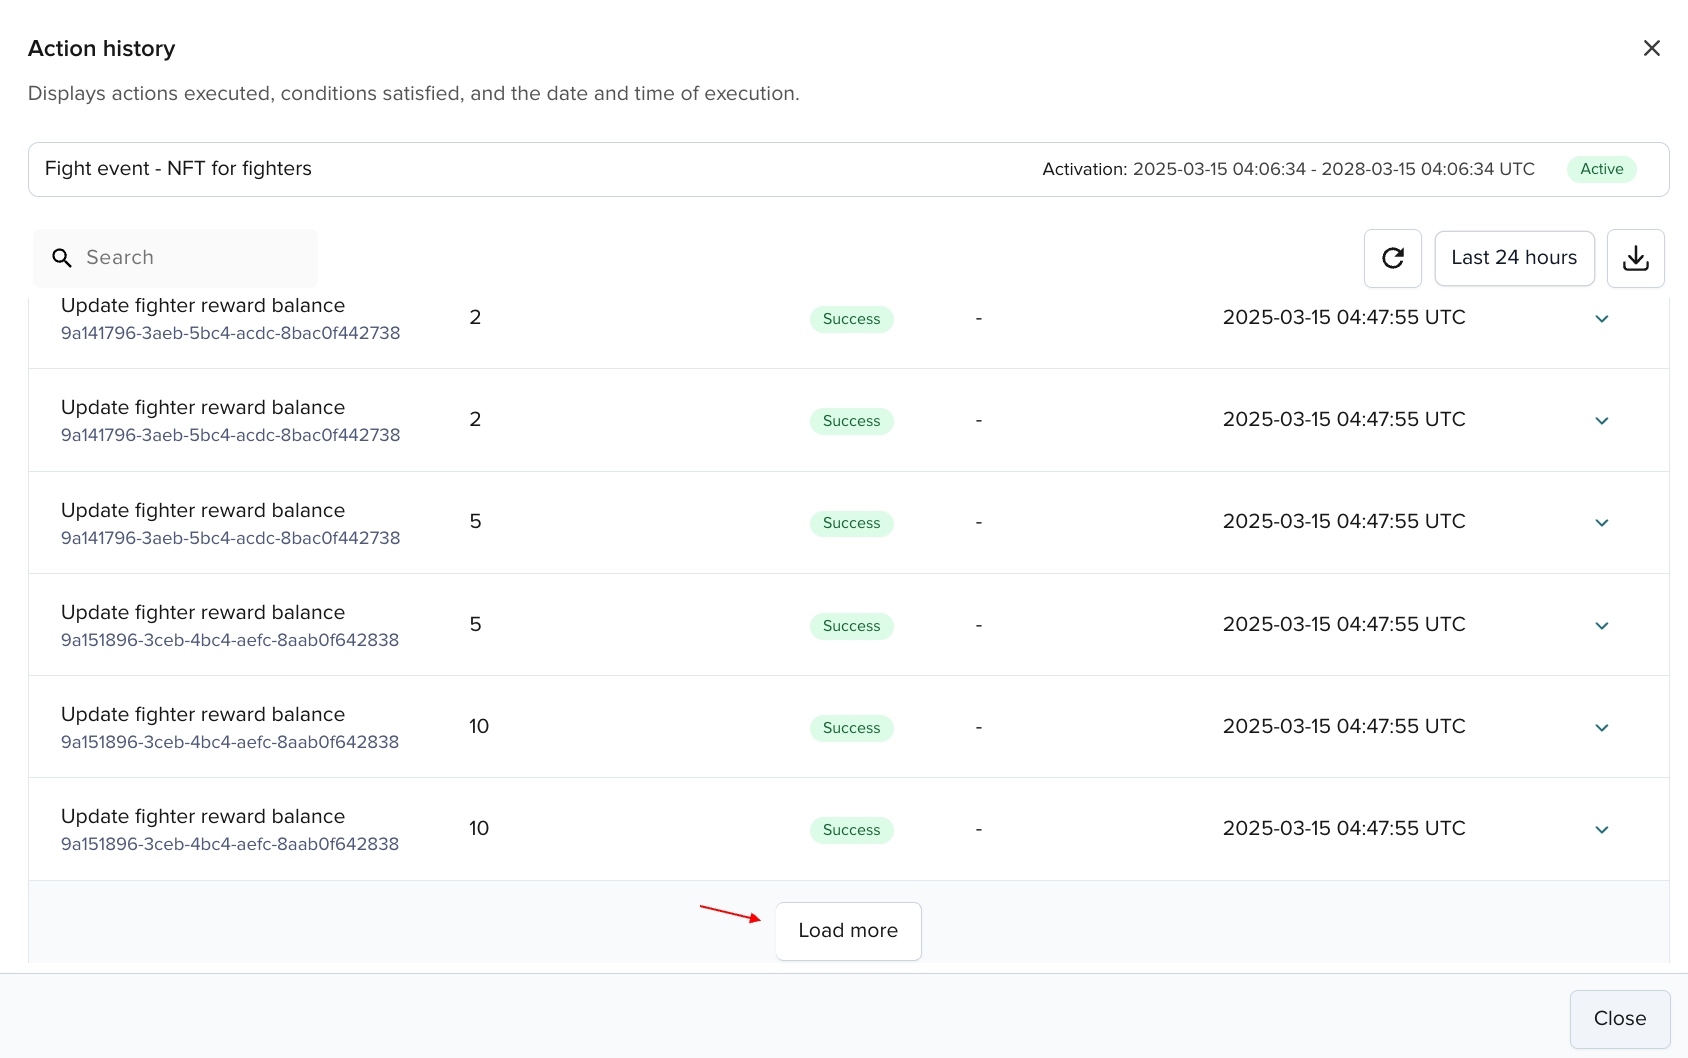Select the Fight event - NFT for fighters title
This screenshot has height=1058, width=1688.
click(178, 169)
